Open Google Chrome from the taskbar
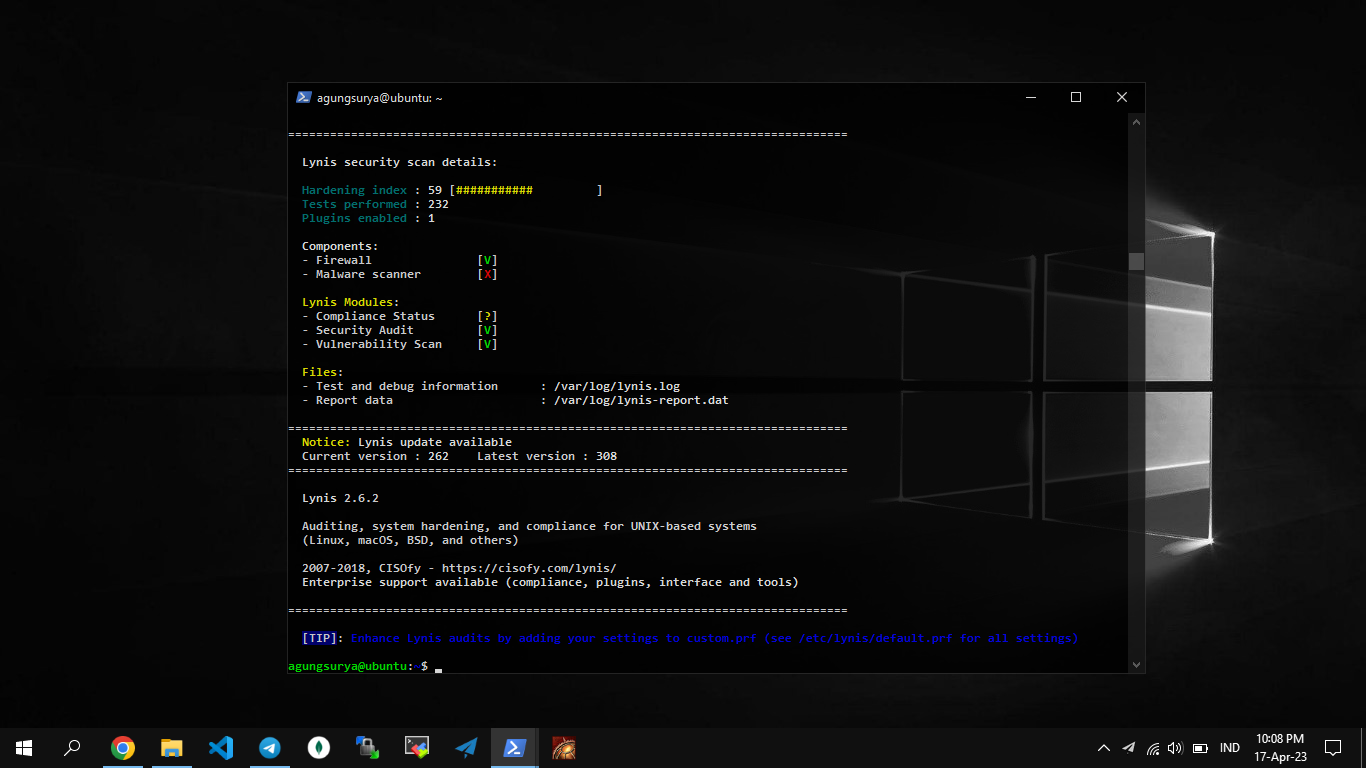The width and height of the screenshot is (1366, 768). point(123,747)
